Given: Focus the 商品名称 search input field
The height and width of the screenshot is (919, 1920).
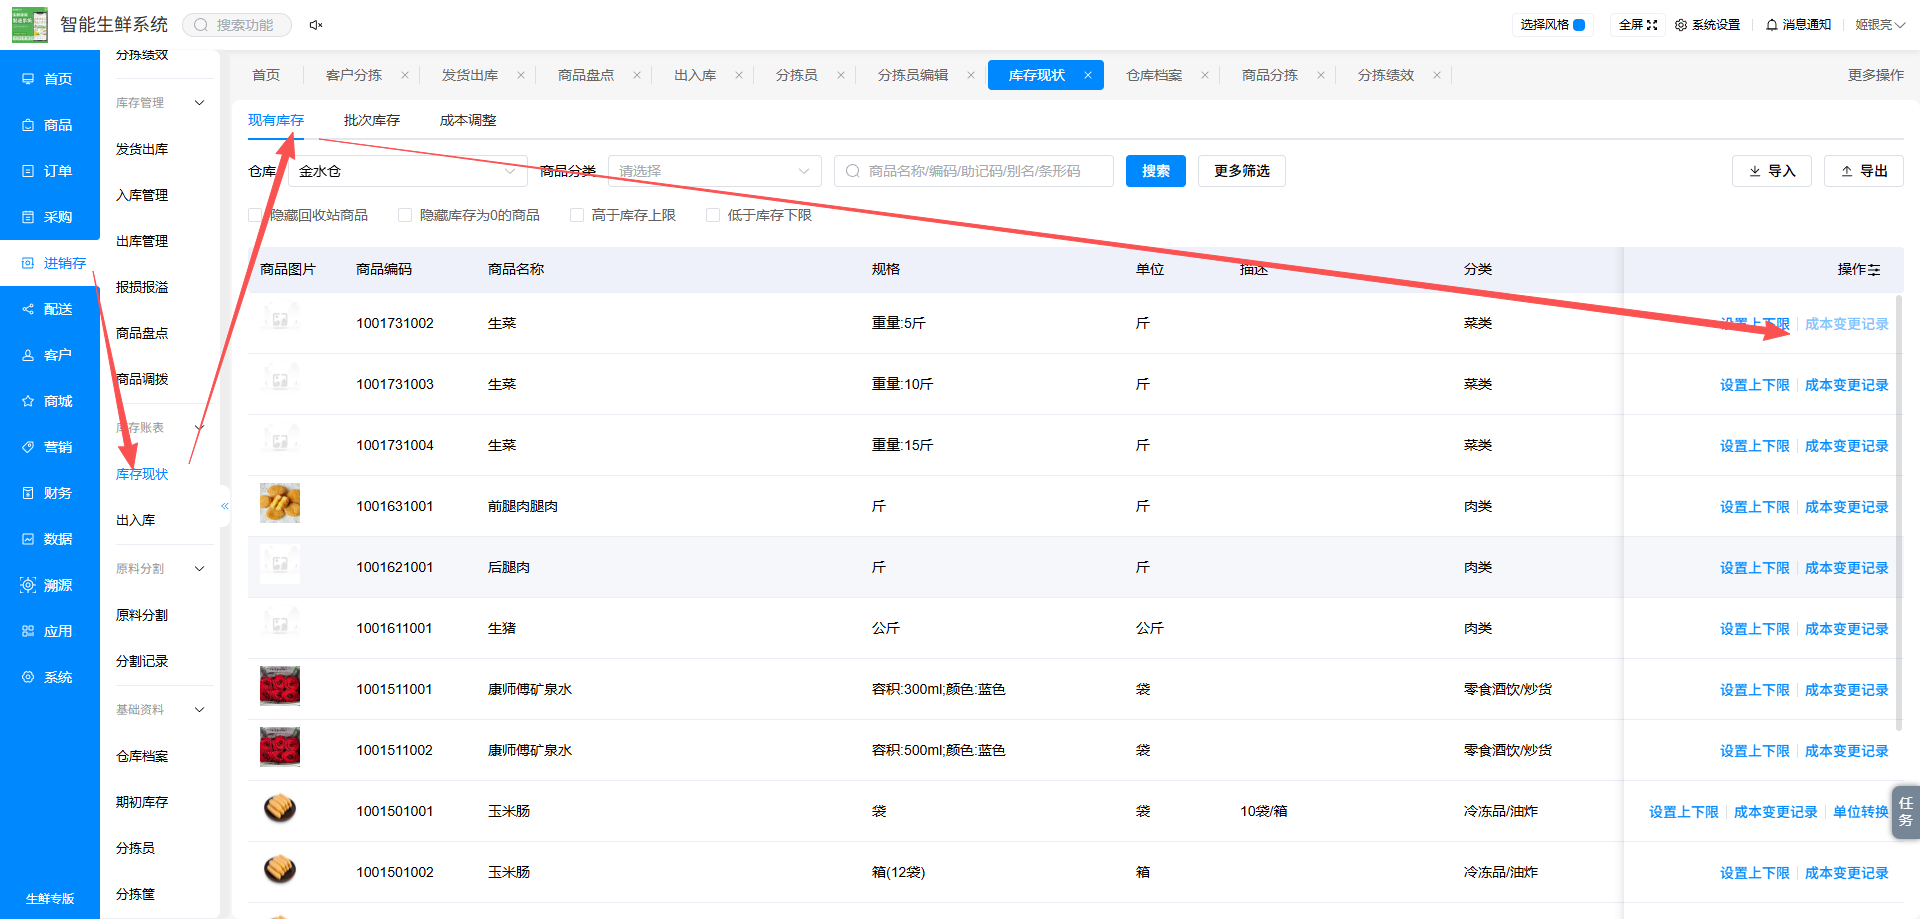Looking at the screenshot, I should coord(974,171).
